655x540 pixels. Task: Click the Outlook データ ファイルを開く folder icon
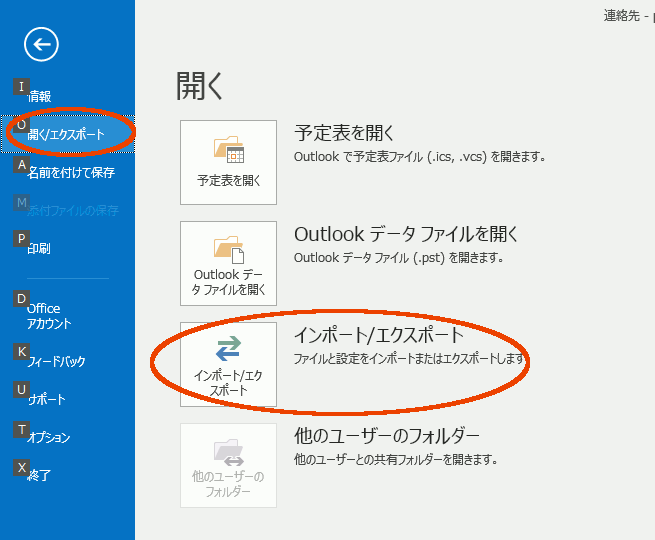[228, 248]
